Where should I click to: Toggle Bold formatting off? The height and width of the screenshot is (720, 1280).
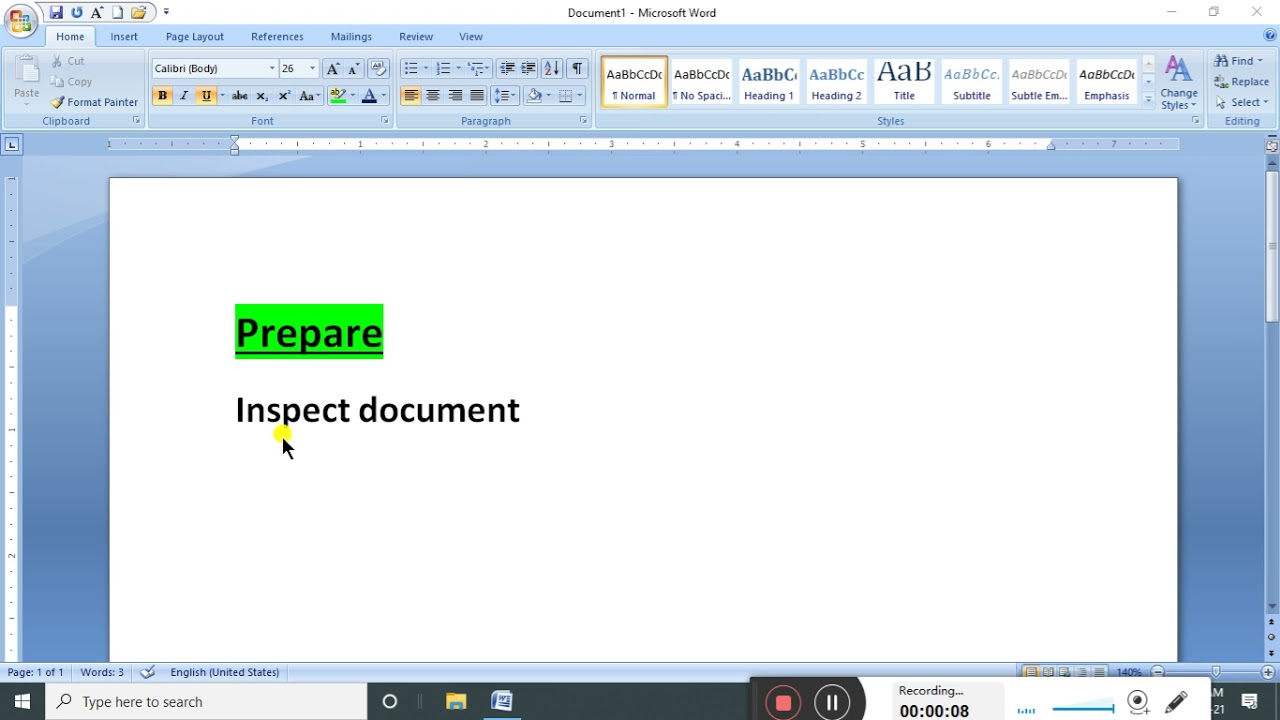[x=162, y=96]
